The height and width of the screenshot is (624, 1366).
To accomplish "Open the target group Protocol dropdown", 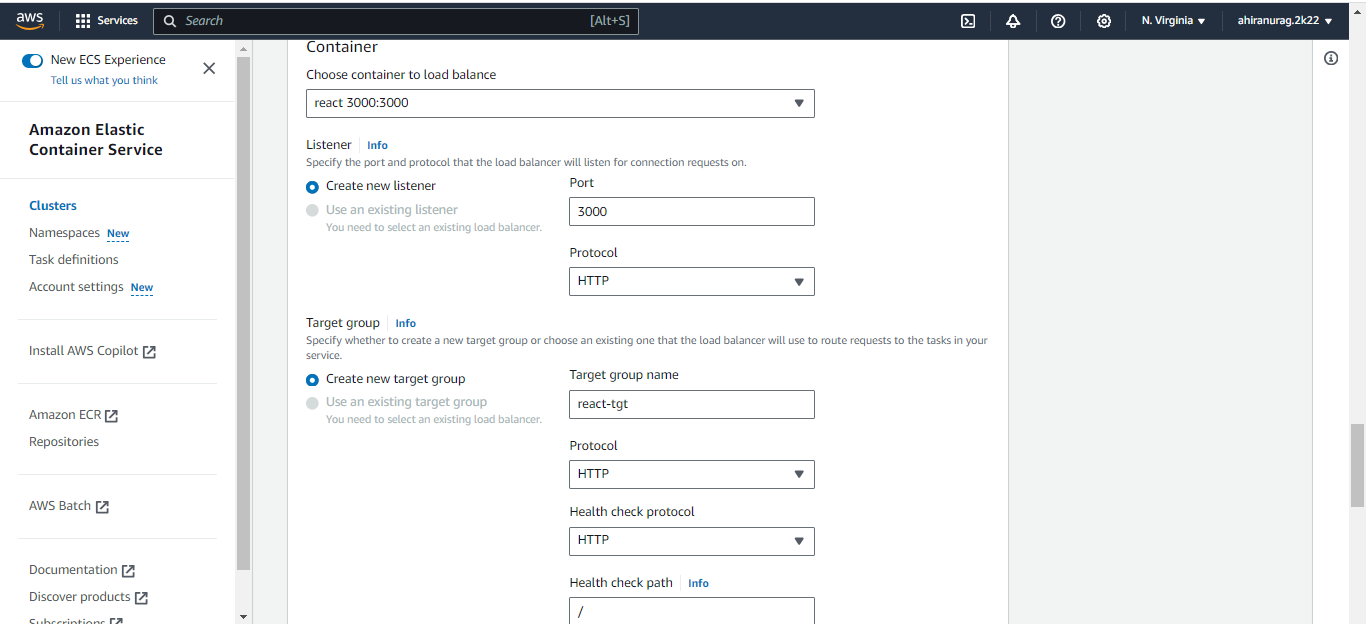I will 692,474.
